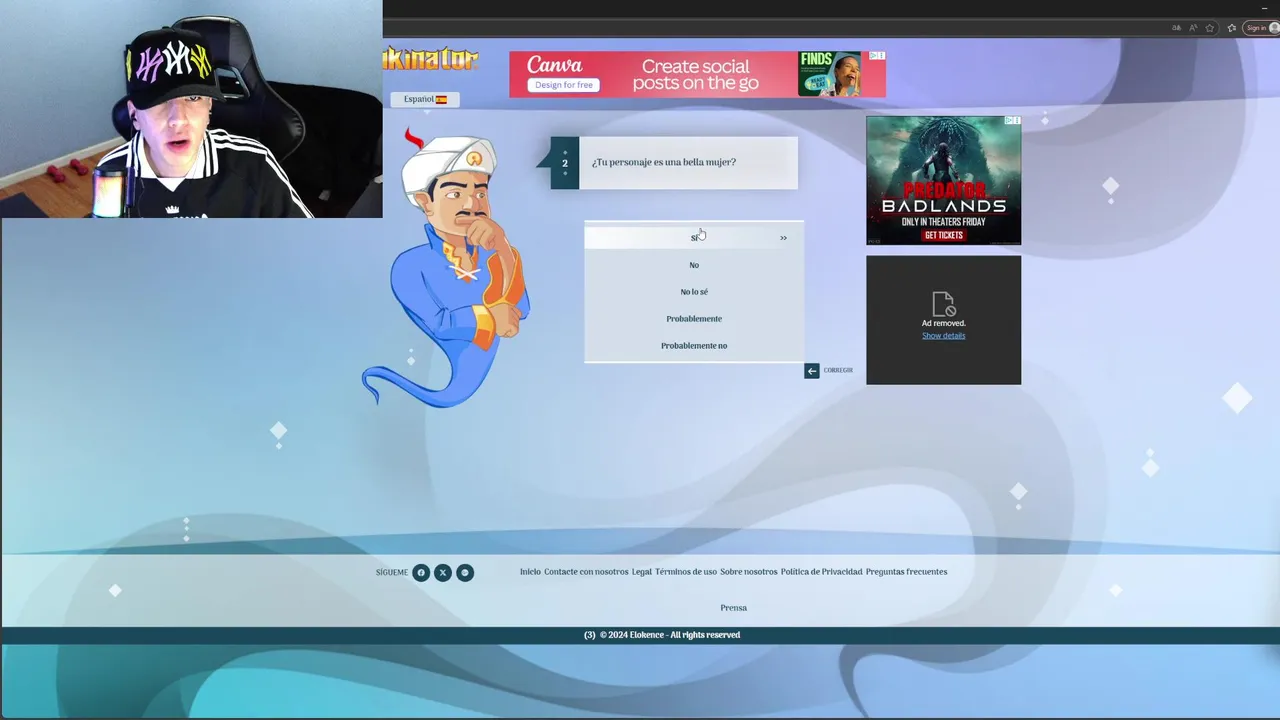Open the third social follow icon

pos(465,573)
